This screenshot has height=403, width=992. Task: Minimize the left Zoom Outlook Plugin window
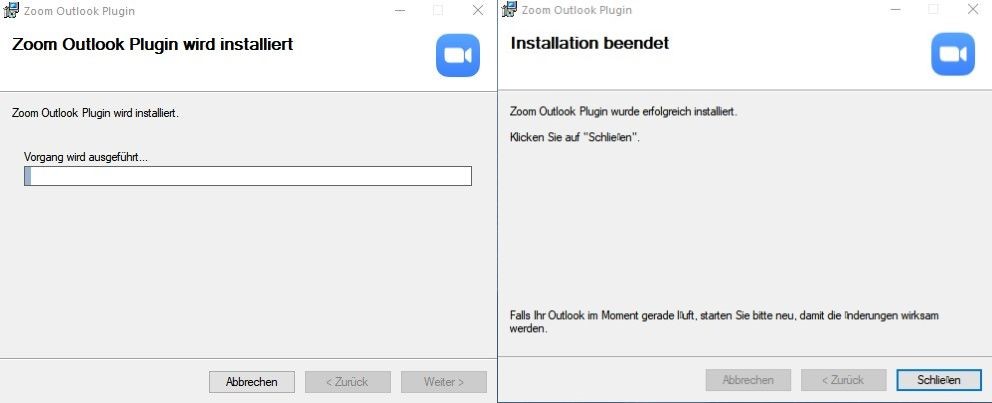400,11
